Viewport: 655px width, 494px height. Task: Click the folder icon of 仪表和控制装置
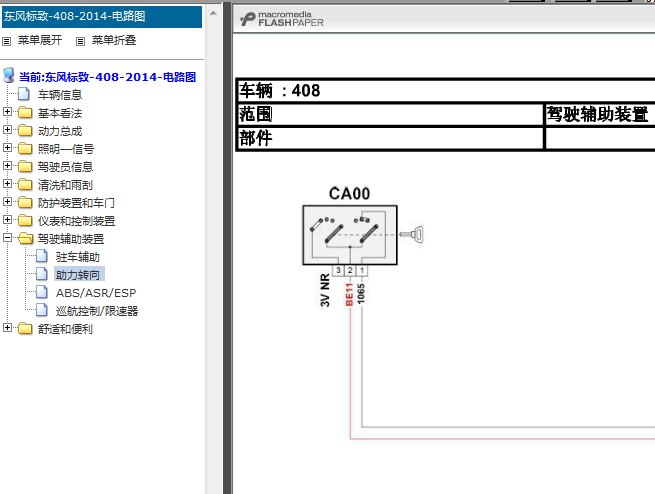[25, 220]
